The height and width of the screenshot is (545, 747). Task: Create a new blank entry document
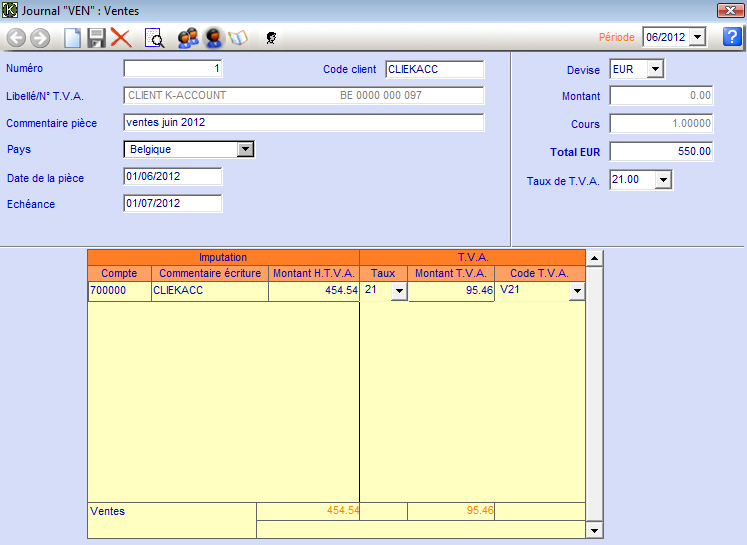tap(72, 38)
